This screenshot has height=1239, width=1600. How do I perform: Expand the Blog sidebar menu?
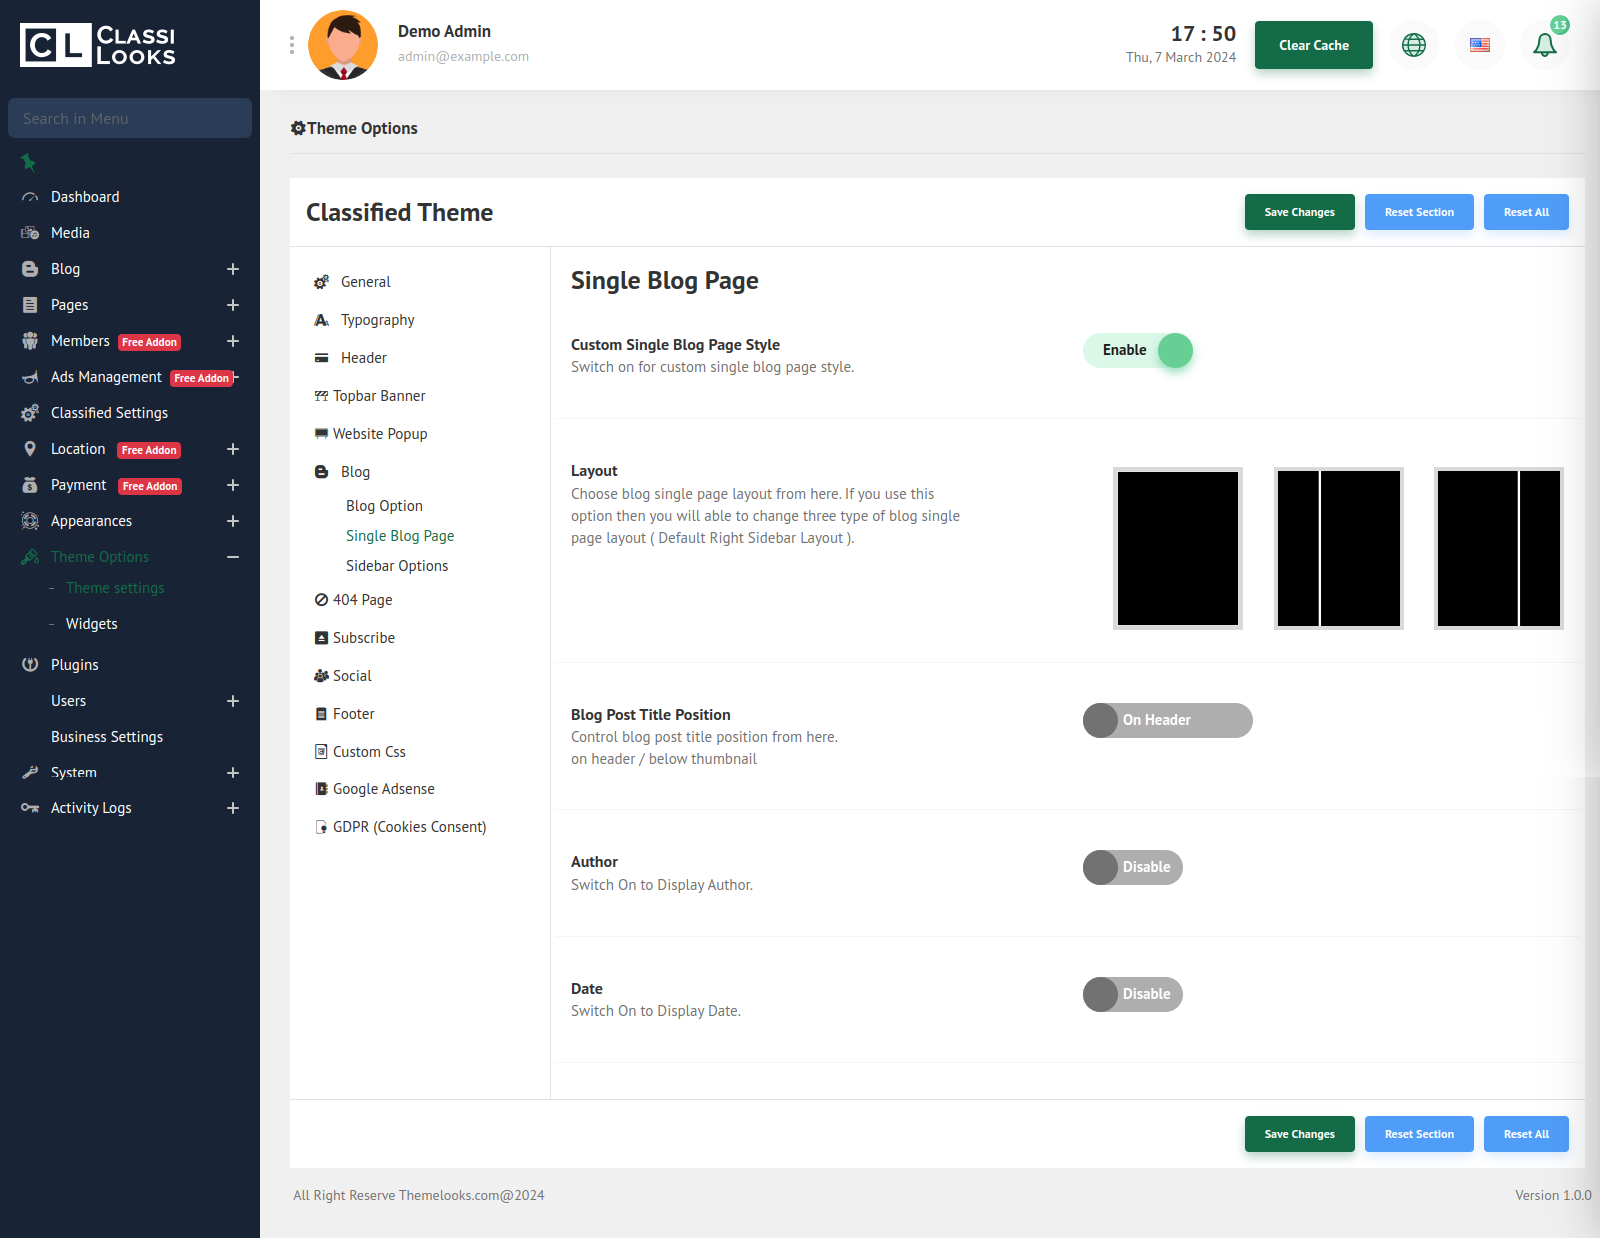click(232, 269)
